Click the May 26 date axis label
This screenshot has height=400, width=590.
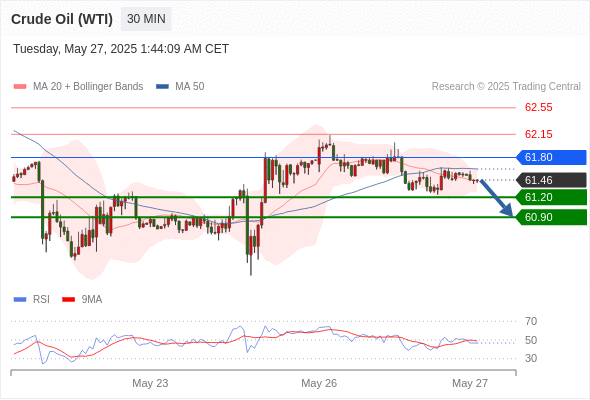click(319, 383)
